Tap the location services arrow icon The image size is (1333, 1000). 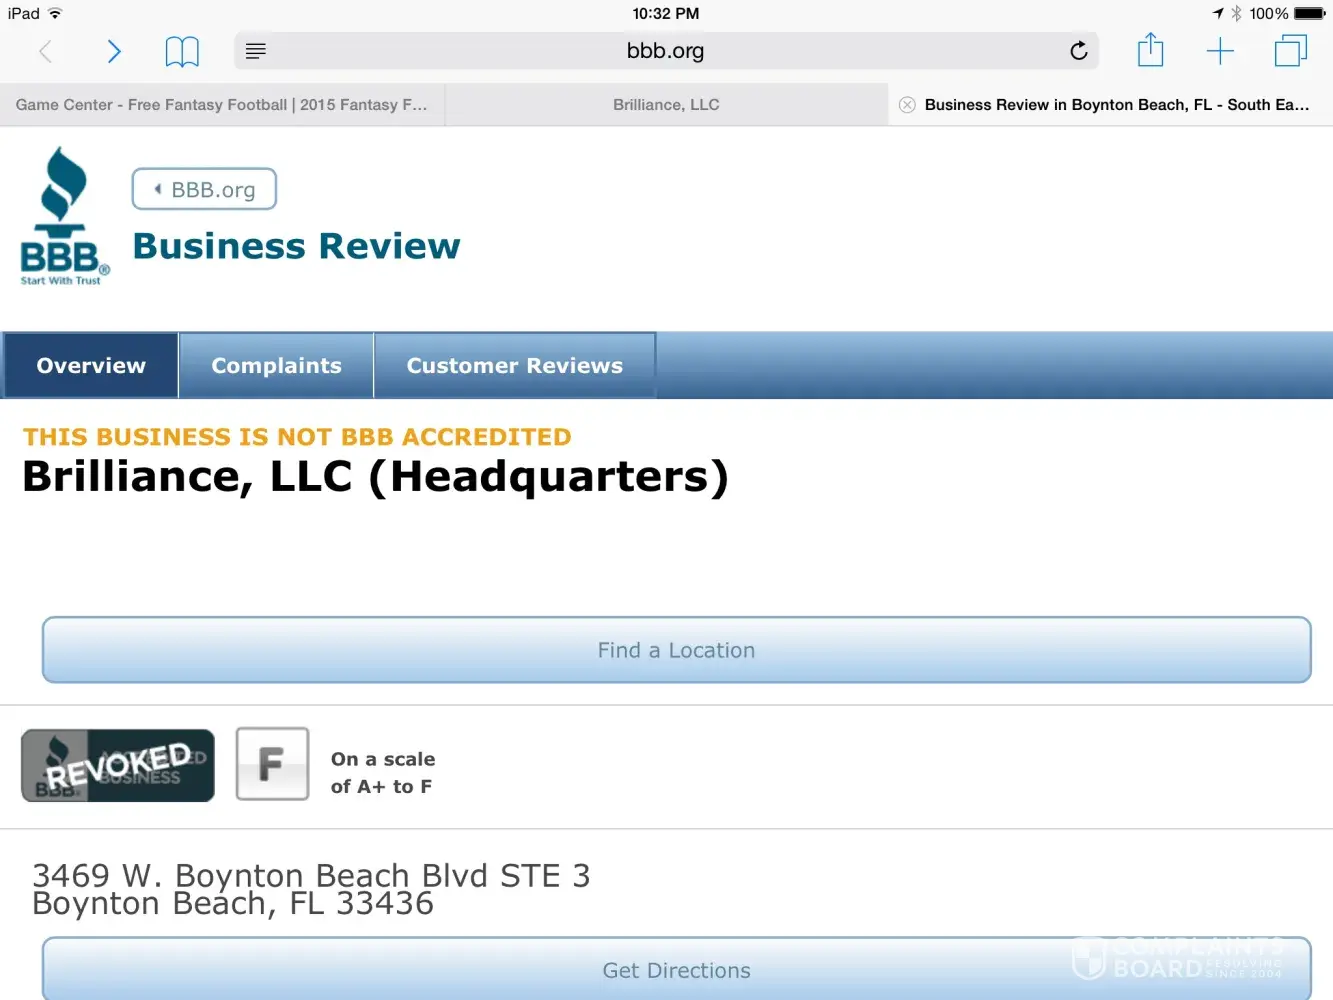[x=1218, y=13]
